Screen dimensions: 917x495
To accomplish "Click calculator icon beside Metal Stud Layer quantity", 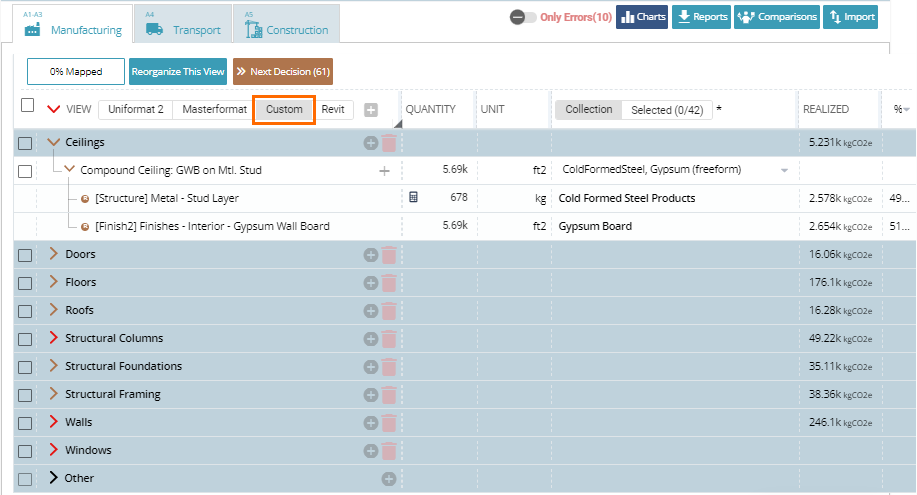I will point(414,198).
